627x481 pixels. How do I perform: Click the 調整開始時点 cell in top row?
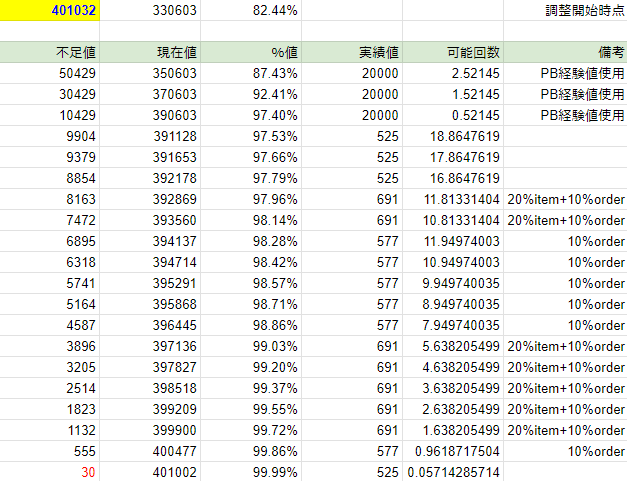point(584,10)
